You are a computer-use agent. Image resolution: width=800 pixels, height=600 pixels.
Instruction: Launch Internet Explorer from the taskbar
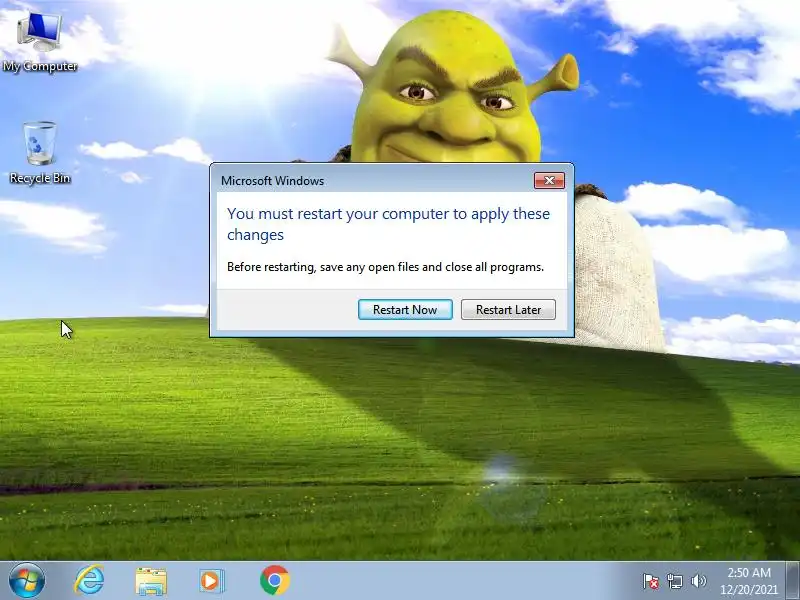[89, 580]
